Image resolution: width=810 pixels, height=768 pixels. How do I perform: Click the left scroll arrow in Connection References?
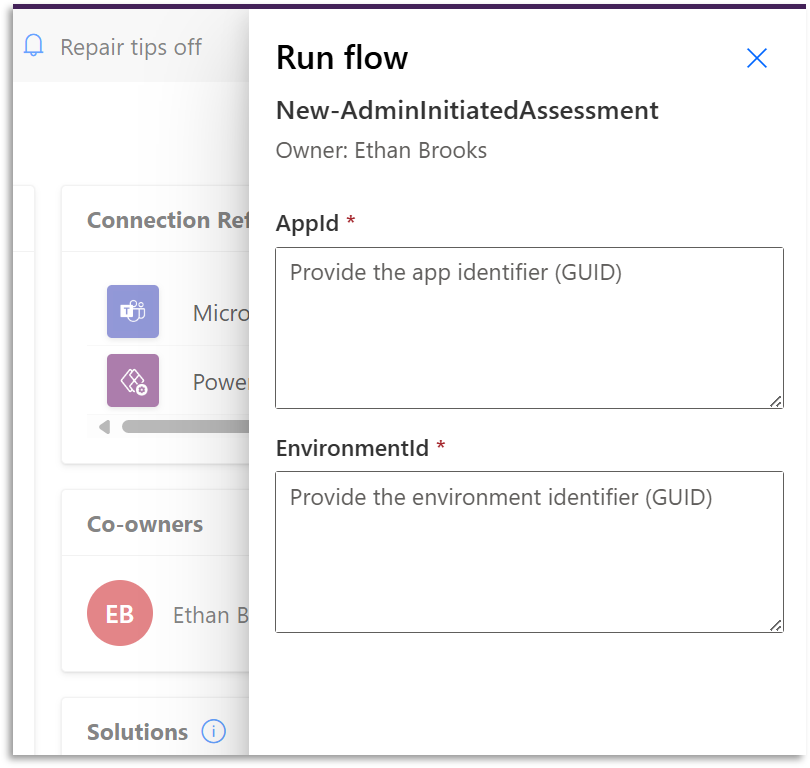point(104,427)
